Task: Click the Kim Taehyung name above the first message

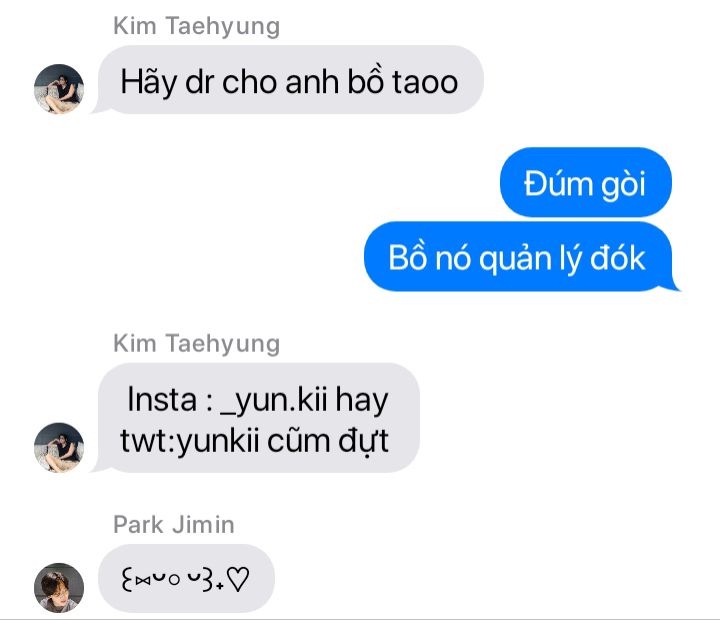Action: 197,26
